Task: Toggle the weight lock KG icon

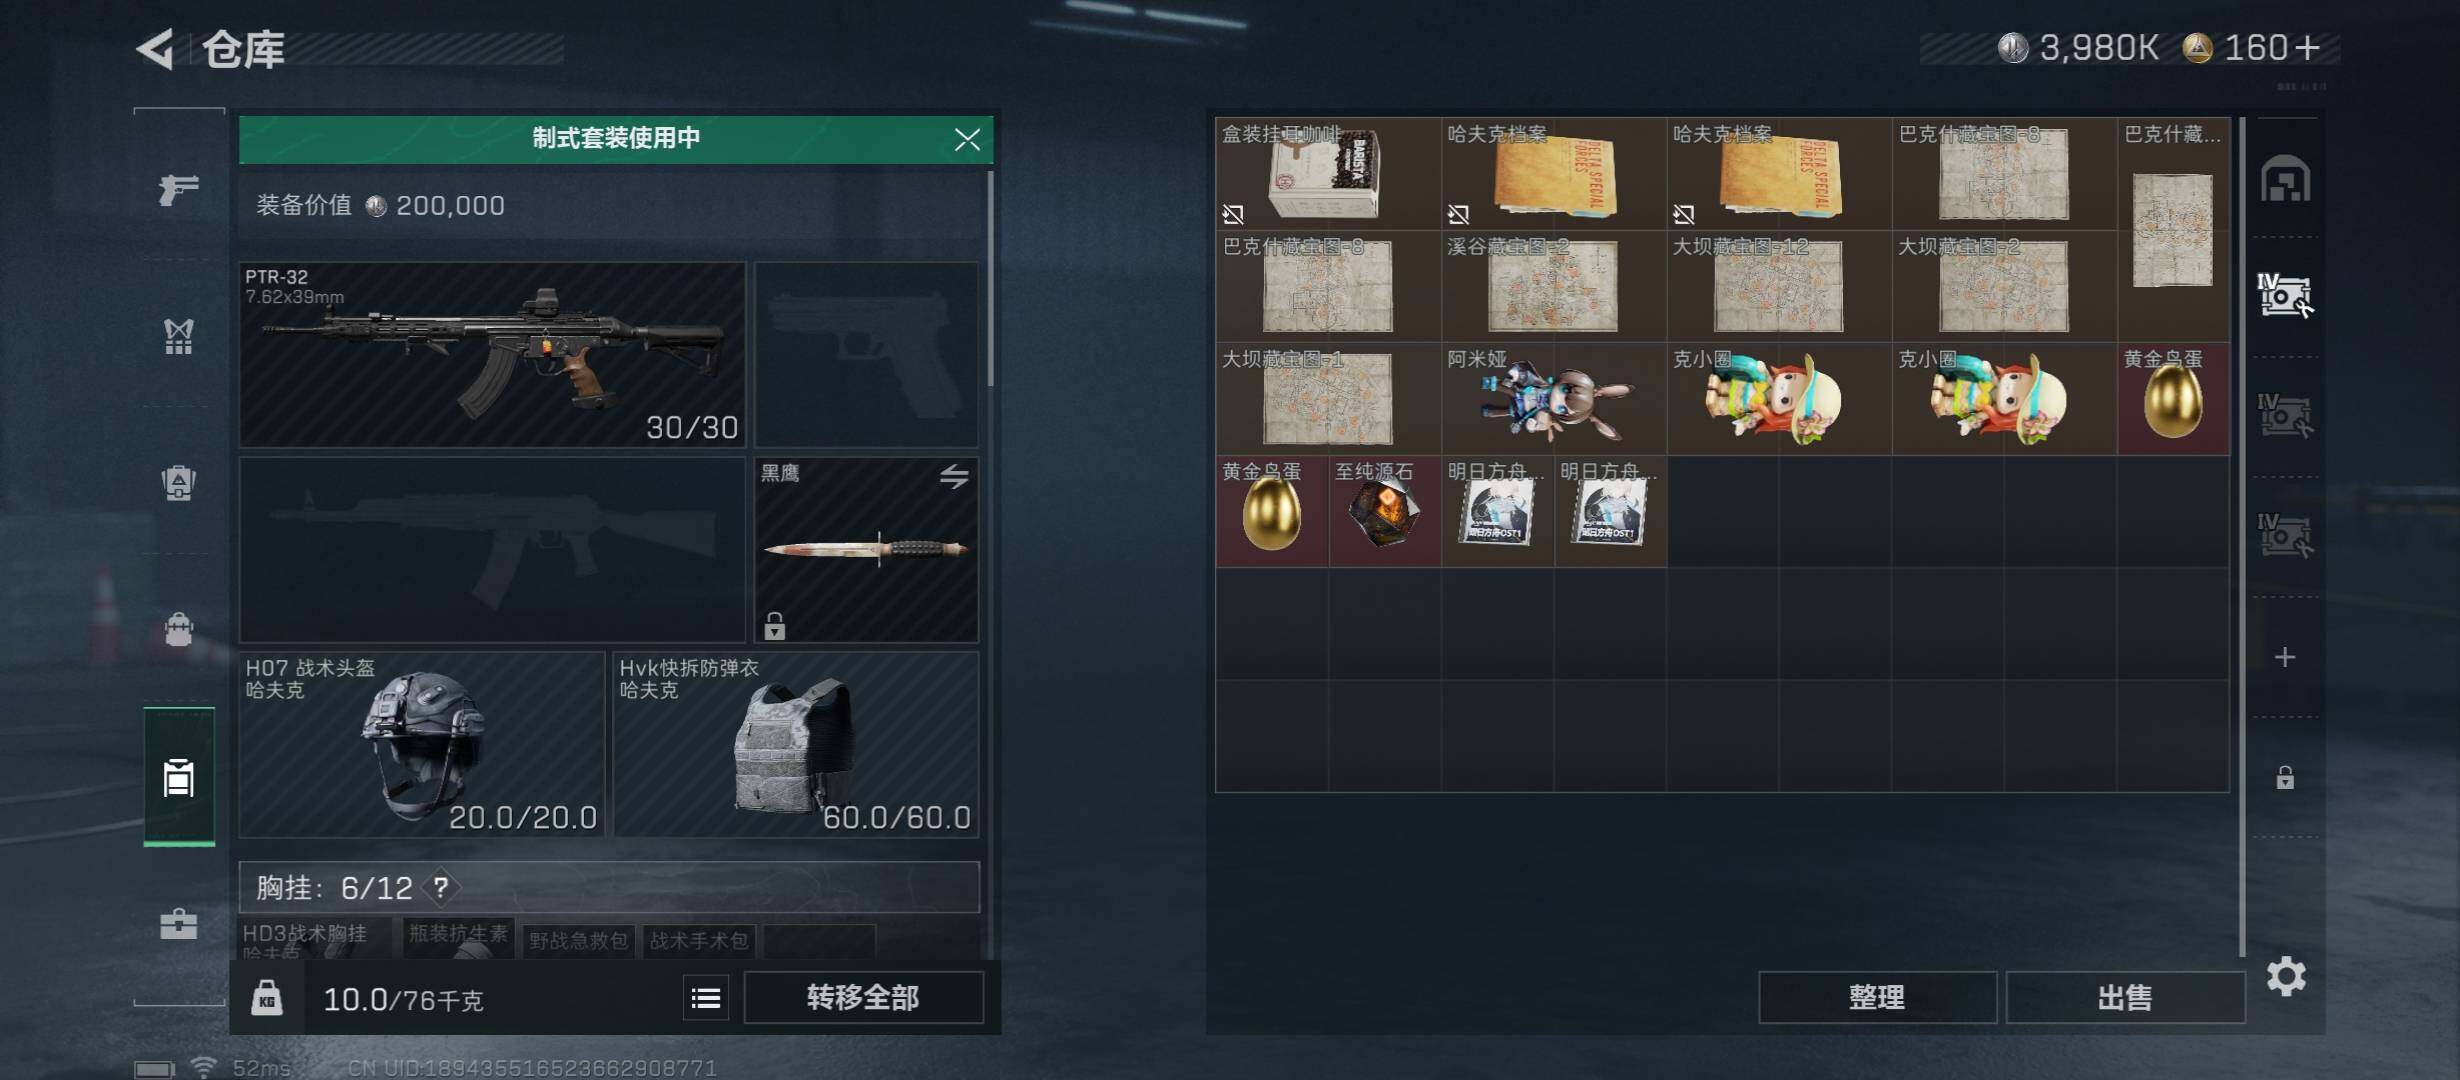Action: [266, 998]
